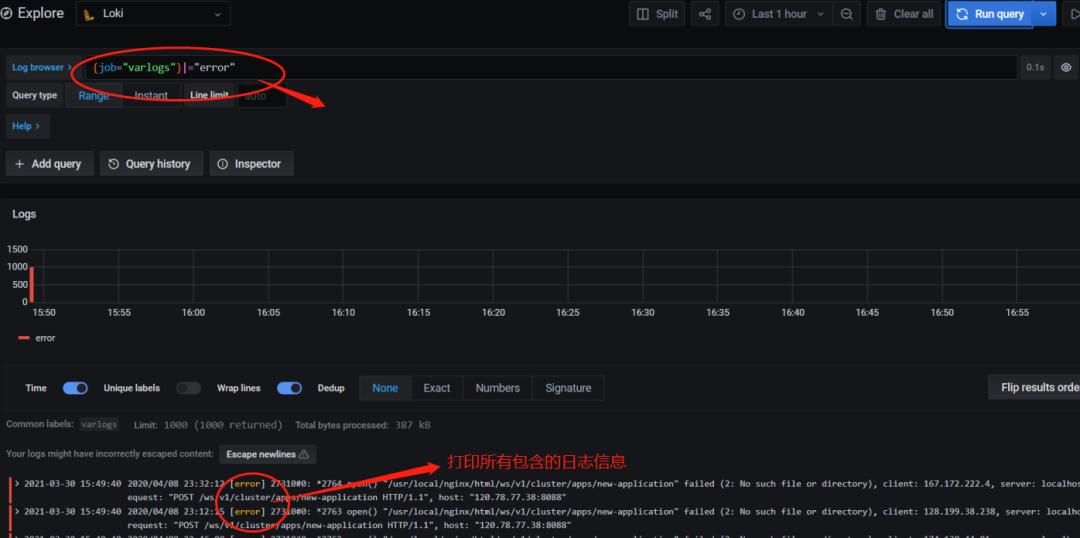Click the Run query button
The width and height of the screenshot is (1080, 538).
point(990,14)
